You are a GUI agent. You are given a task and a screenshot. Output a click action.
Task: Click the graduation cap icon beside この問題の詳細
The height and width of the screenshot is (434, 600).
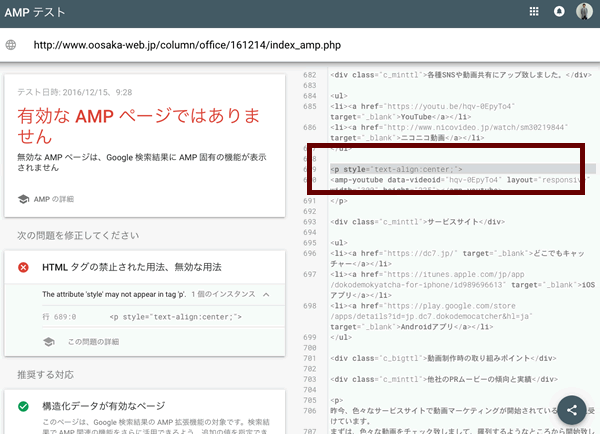point(49,342)
